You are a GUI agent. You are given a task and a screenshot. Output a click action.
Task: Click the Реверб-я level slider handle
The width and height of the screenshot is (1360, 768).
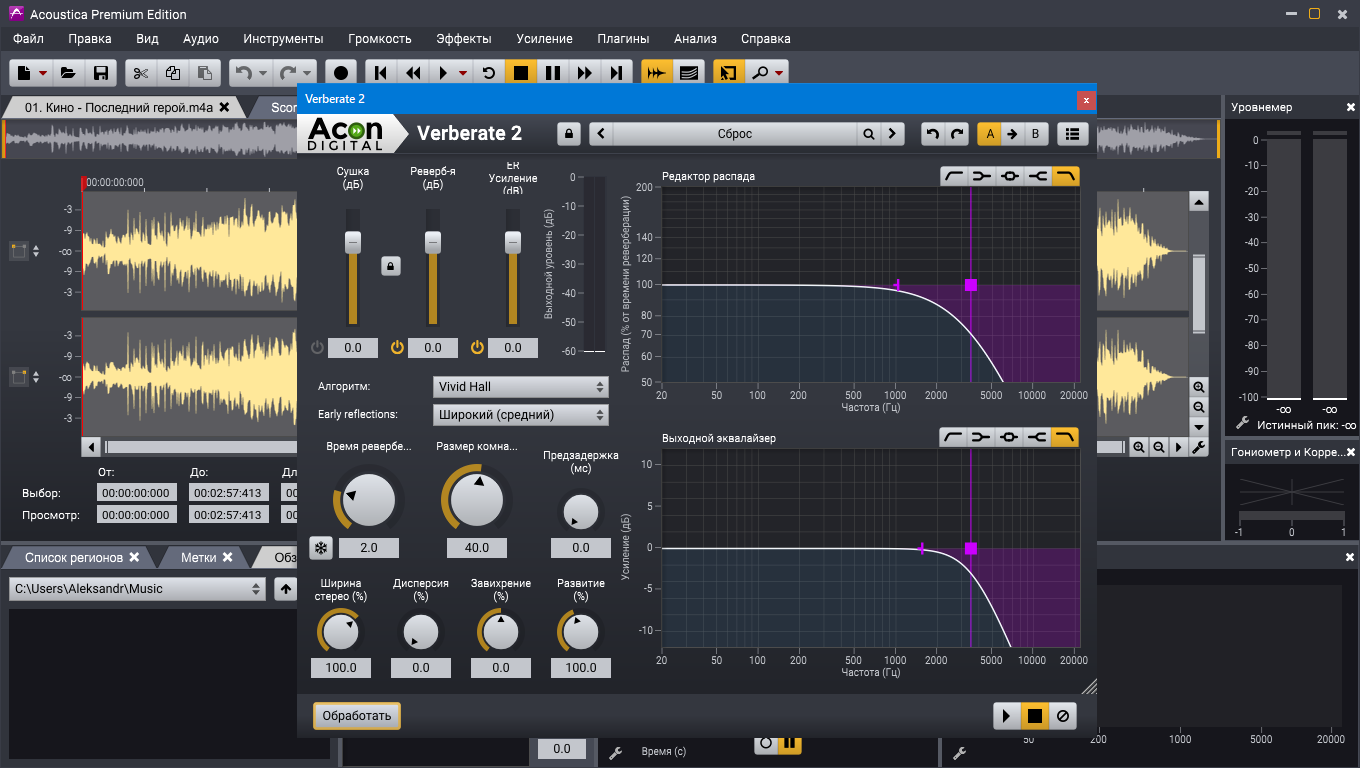433,242
